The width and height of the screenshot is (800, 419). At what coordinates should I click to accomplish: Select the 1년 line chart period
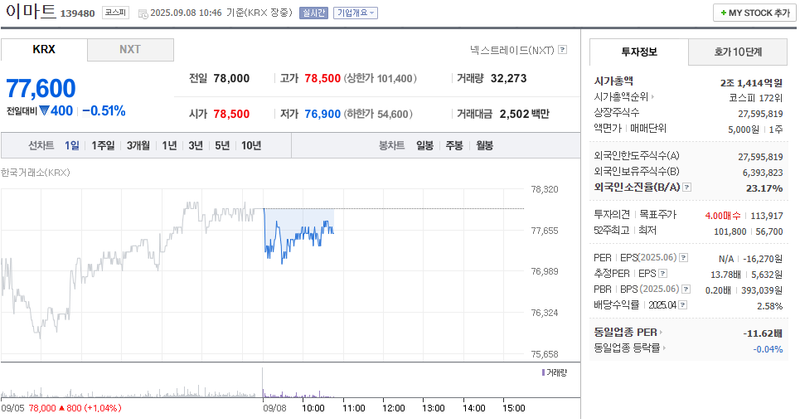(169, 146)
